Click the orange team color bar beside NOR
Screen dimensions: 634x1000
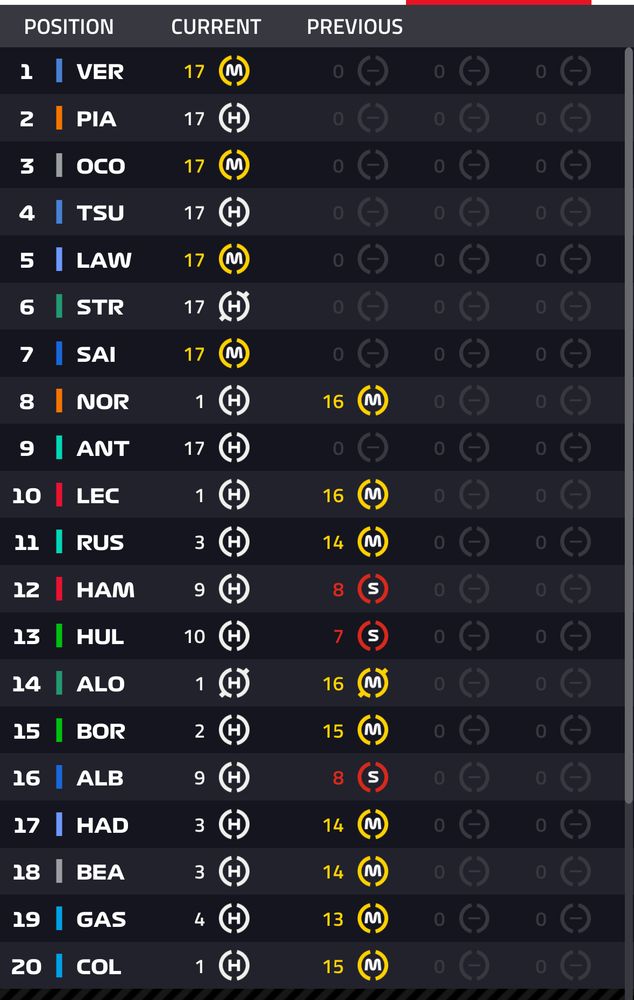(x=60, y=401)
